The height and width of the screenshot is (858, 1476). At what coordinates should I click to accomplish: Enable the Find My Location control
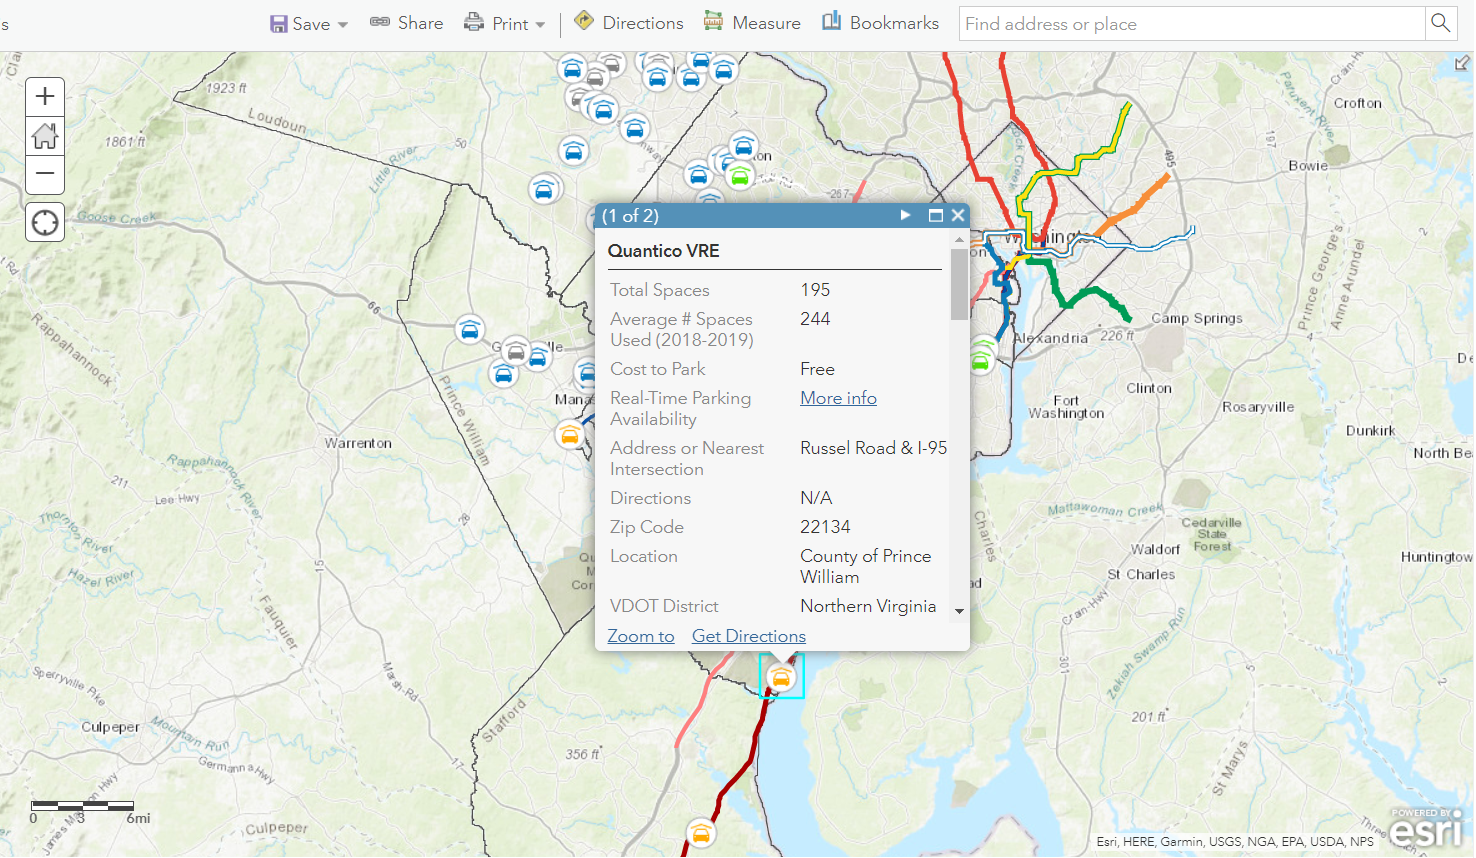coord(44,221)
